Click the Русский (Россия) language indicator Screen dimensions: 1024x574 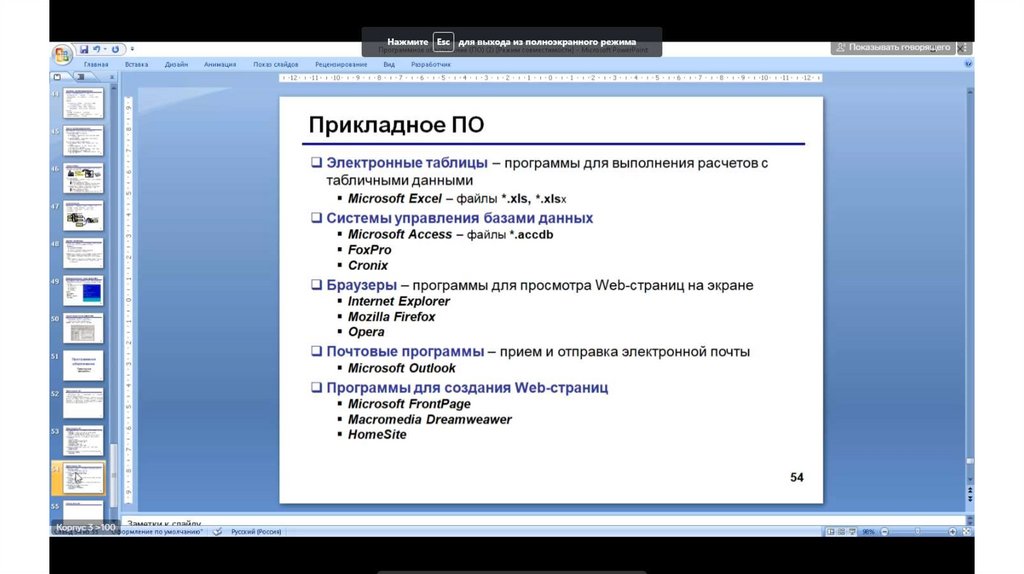(x=256, y=532)
